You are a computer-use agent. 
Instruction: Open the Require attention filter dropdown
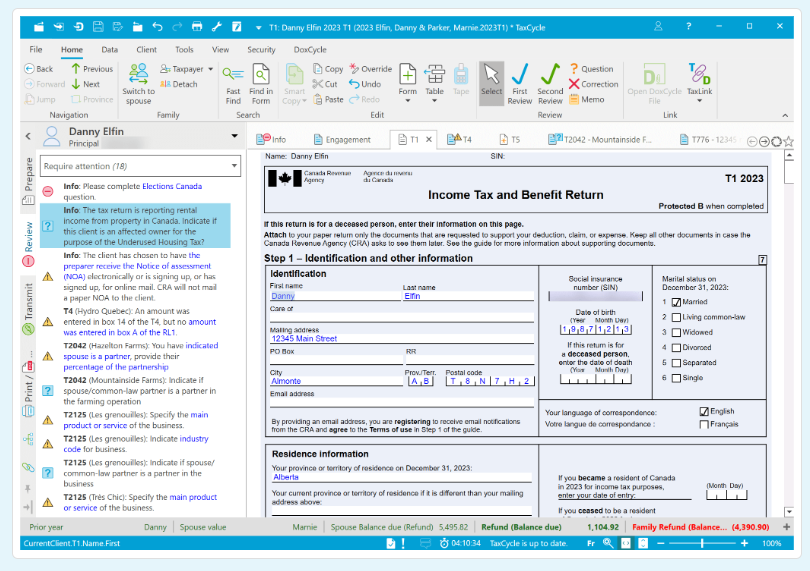point(234,166)
